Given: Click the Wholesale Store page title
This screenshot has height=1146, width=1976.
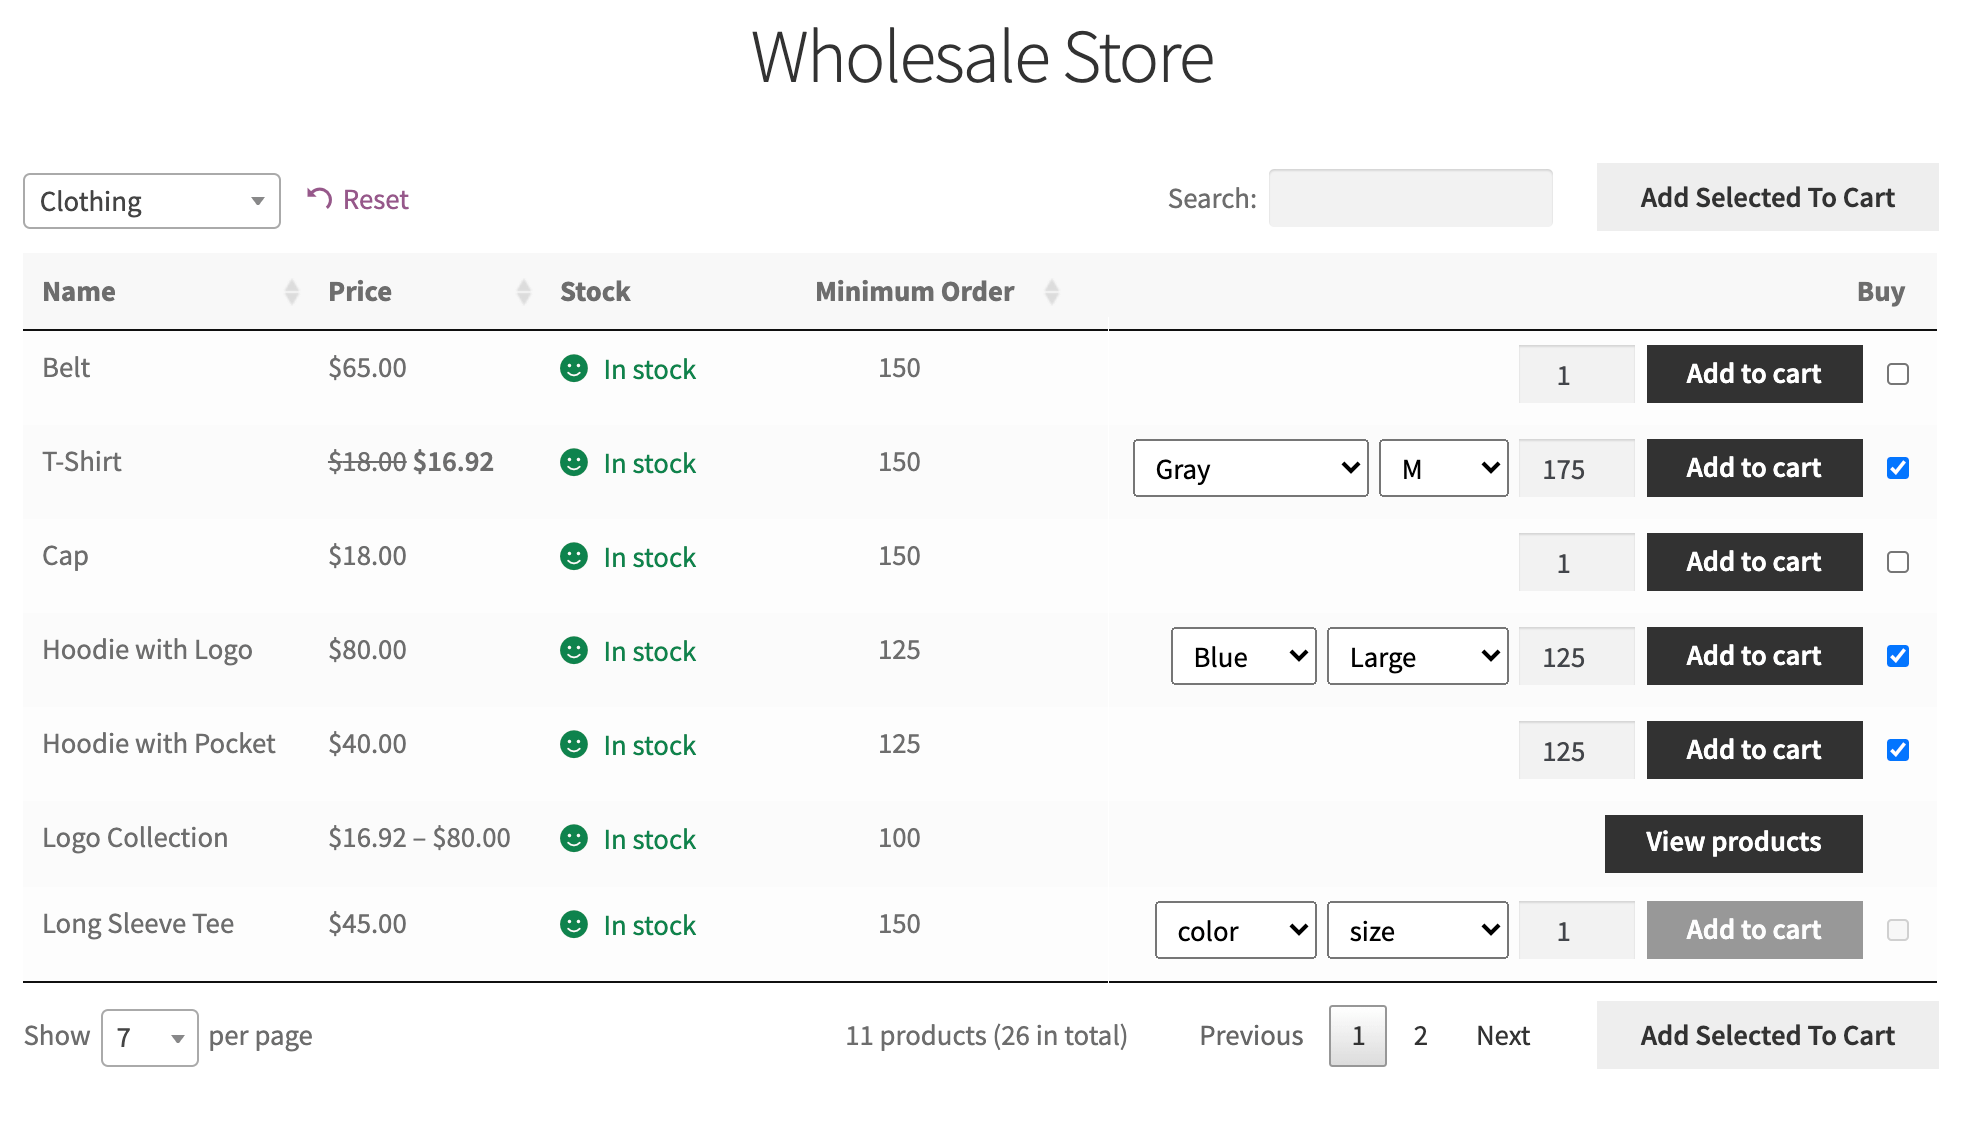Looking at the screenshot, I should (x=982, y=57).
